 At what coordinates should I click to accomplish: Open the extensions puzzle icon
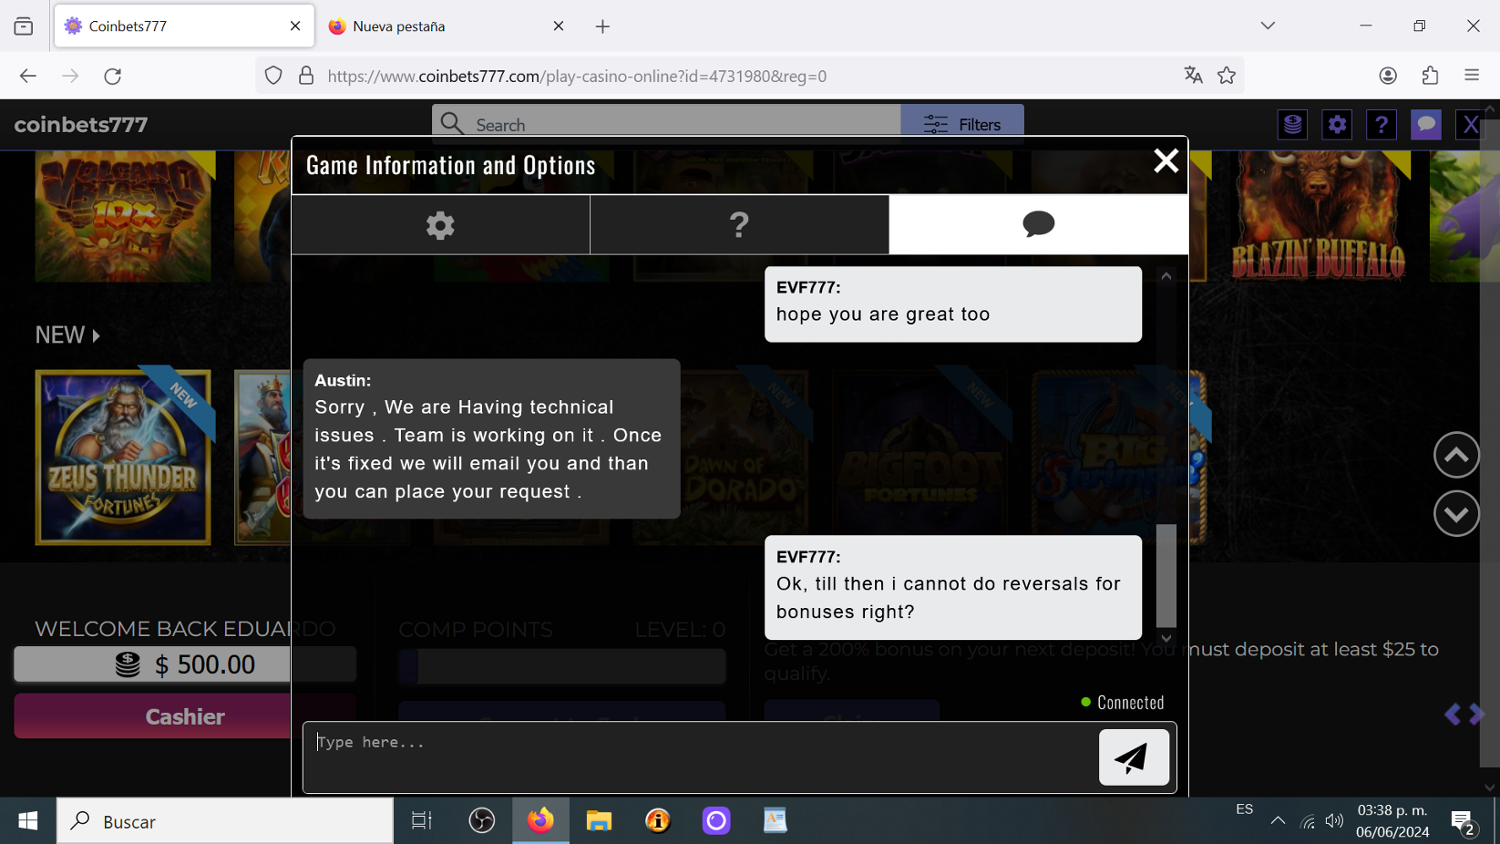pos(1430,76)
